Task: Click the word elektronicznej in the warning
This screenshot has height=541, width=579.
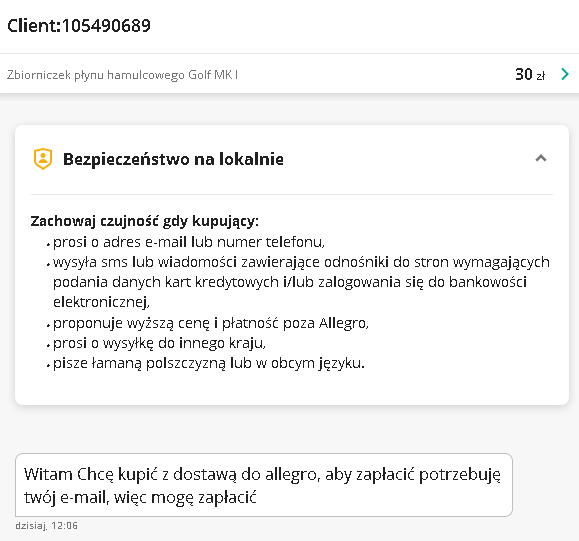Action: click(101, 302)
